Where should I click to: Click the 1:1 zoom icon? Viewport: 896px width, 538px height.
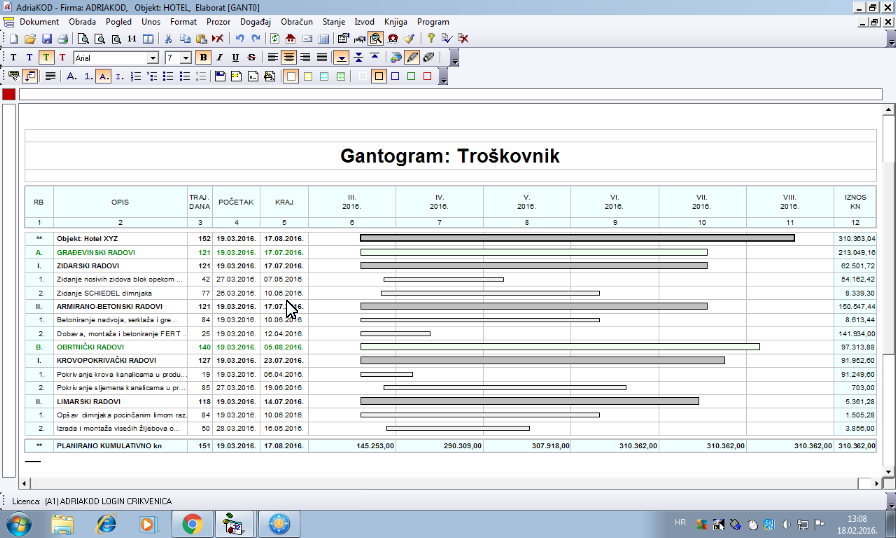coord(132,39)
